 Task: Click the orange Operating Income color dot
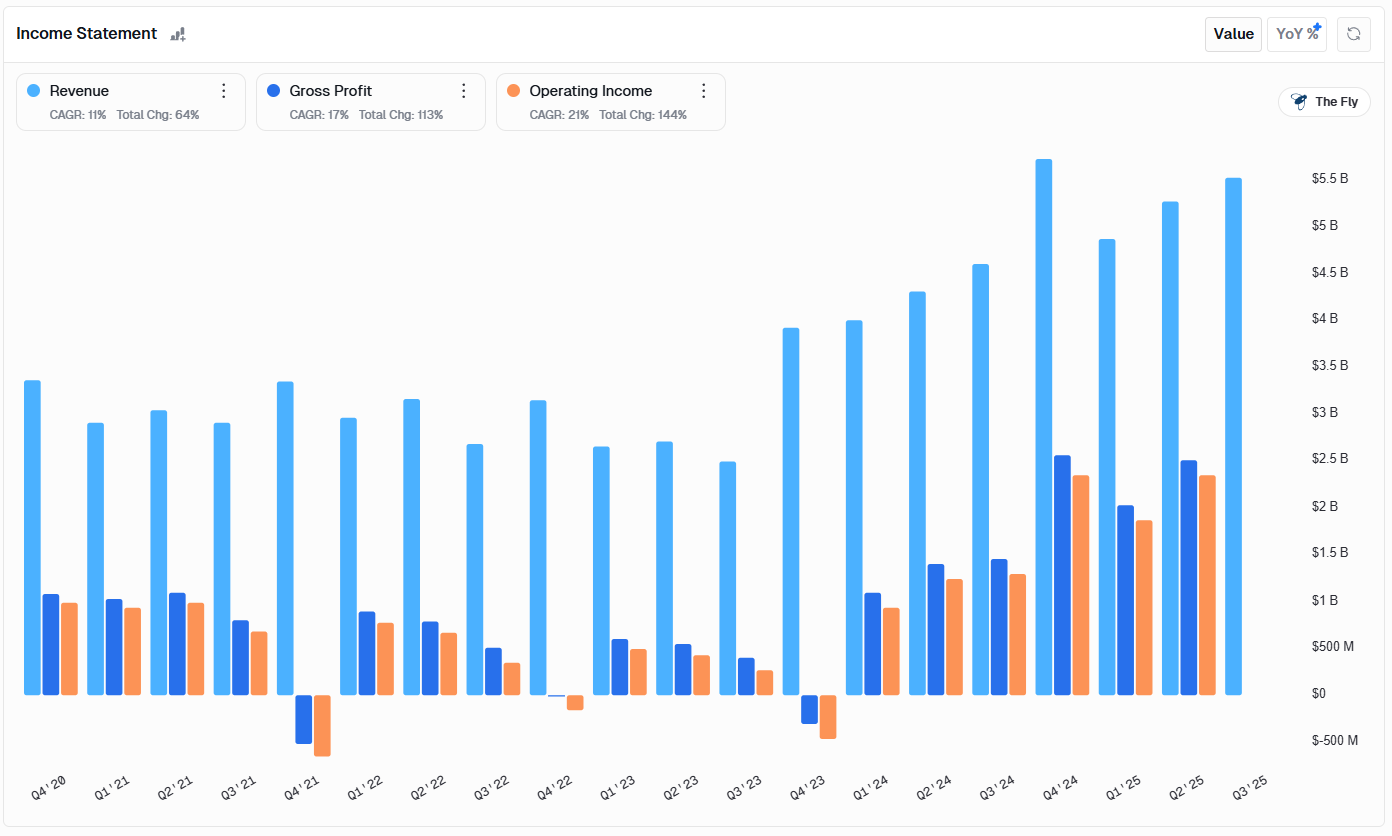(x=514, y=91)
